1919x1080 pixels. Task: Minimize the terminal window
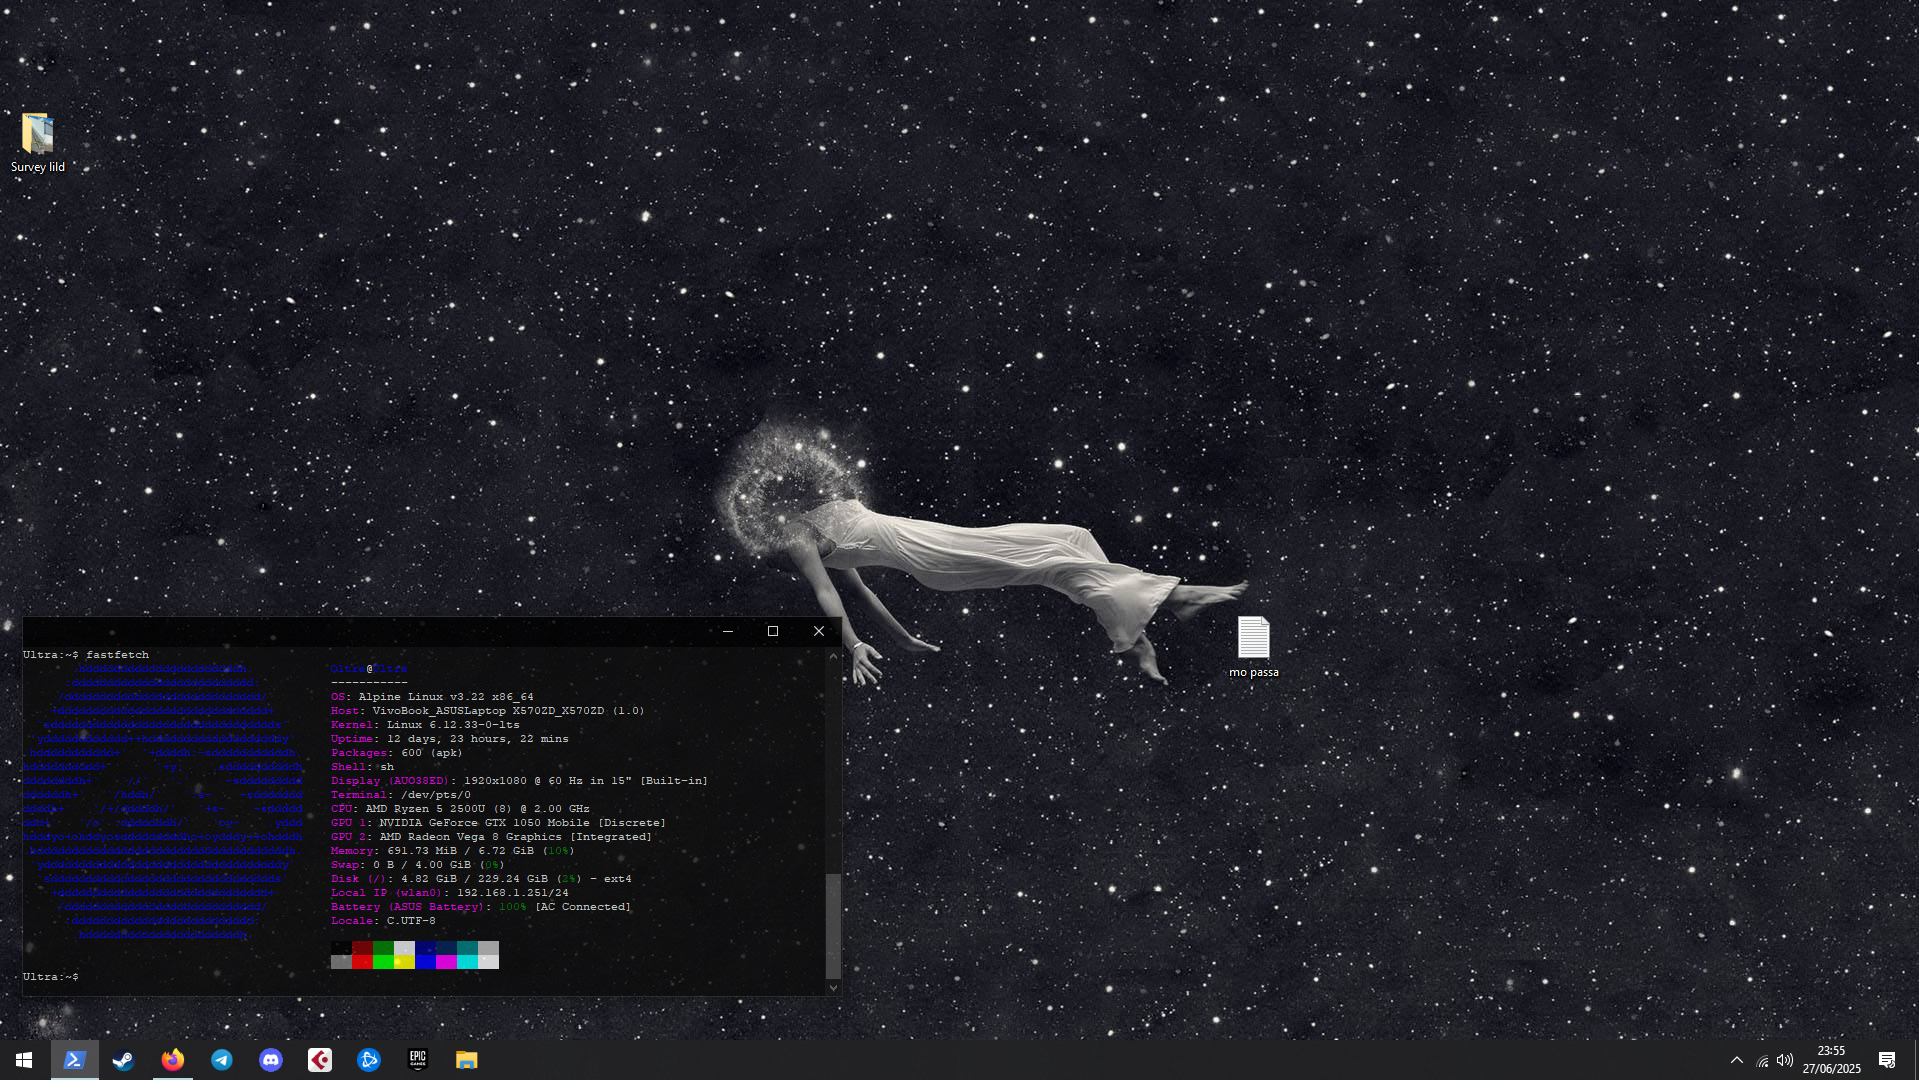[728, 631]
